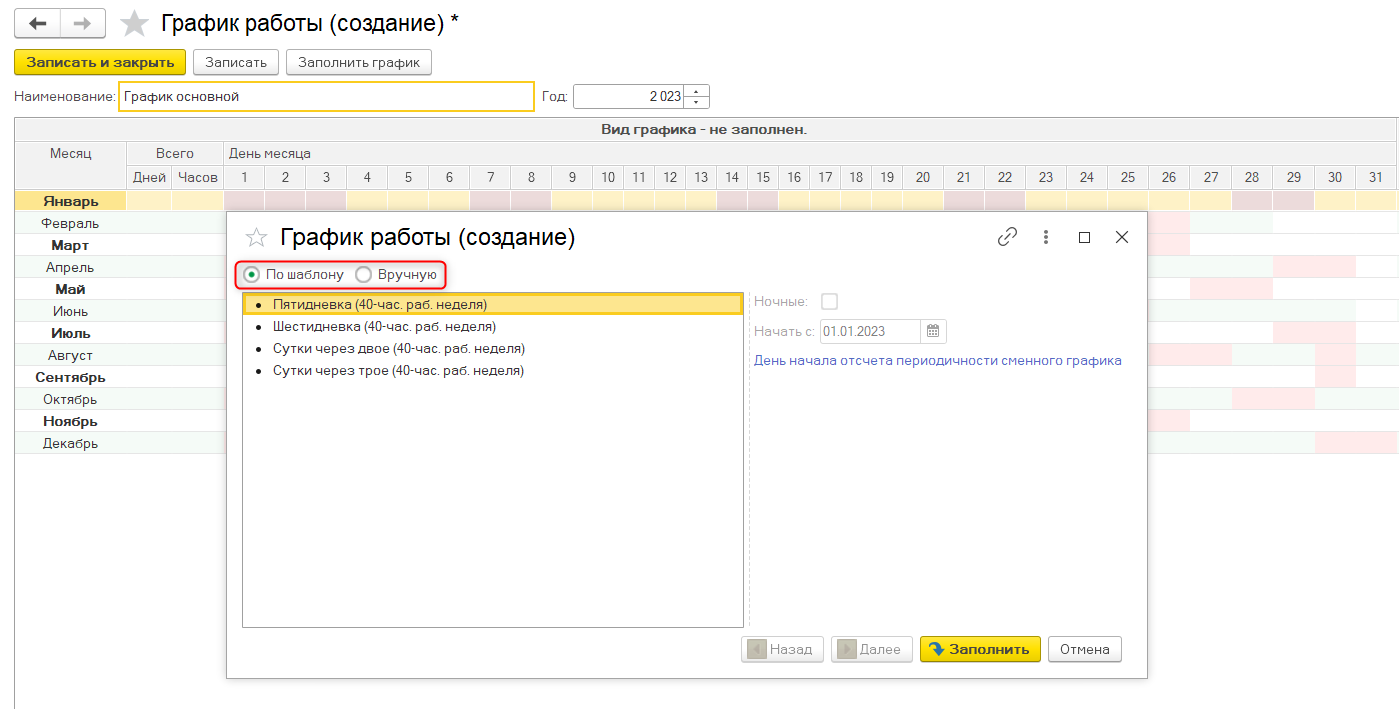Select the "По шаблону" radio option
Viewport: 1399px width, 709px height.
coord(252,274)
